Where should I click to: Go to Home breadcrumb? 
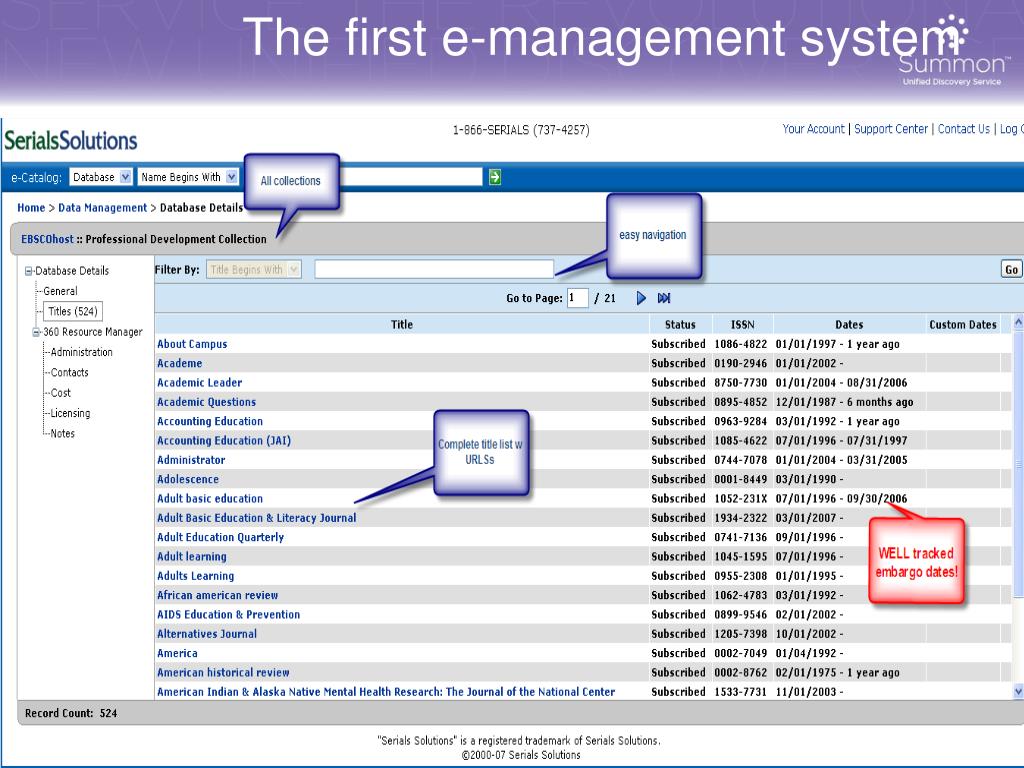[31, 208]
